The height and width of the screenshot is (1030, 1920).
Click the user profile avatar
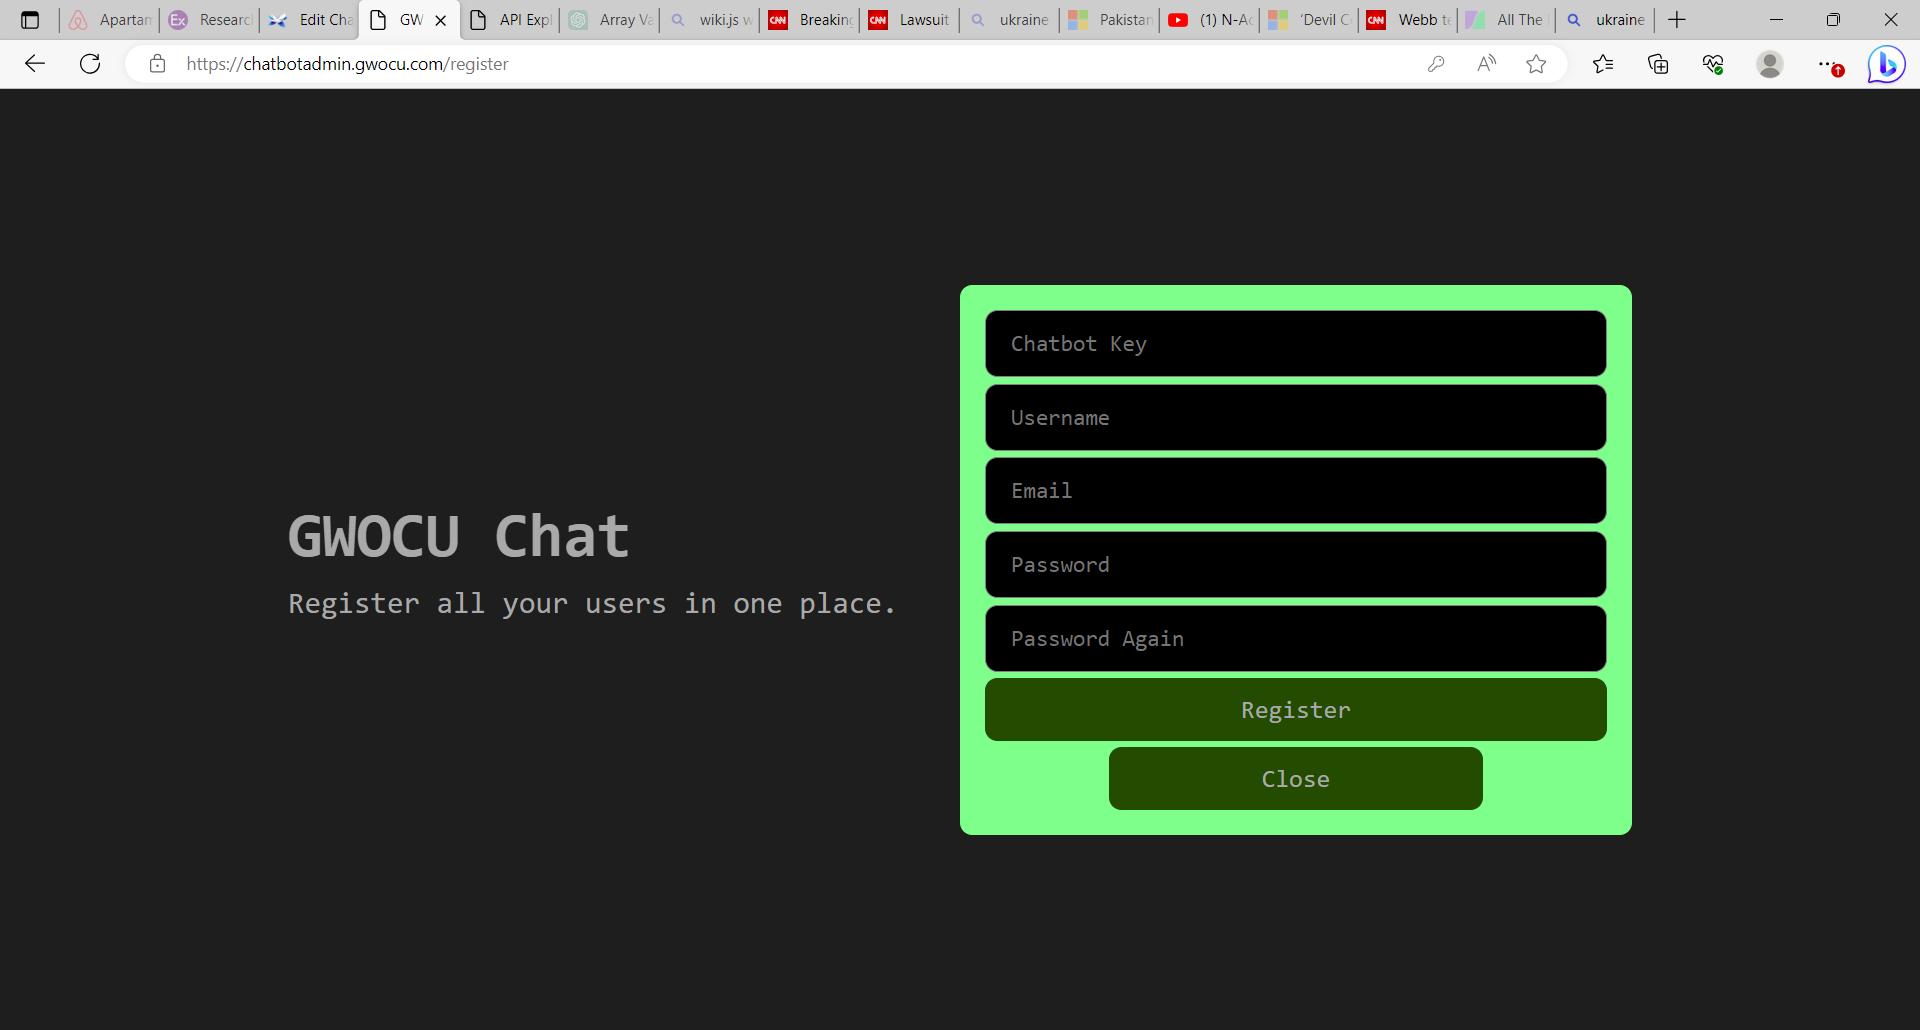pos(1769,64)
